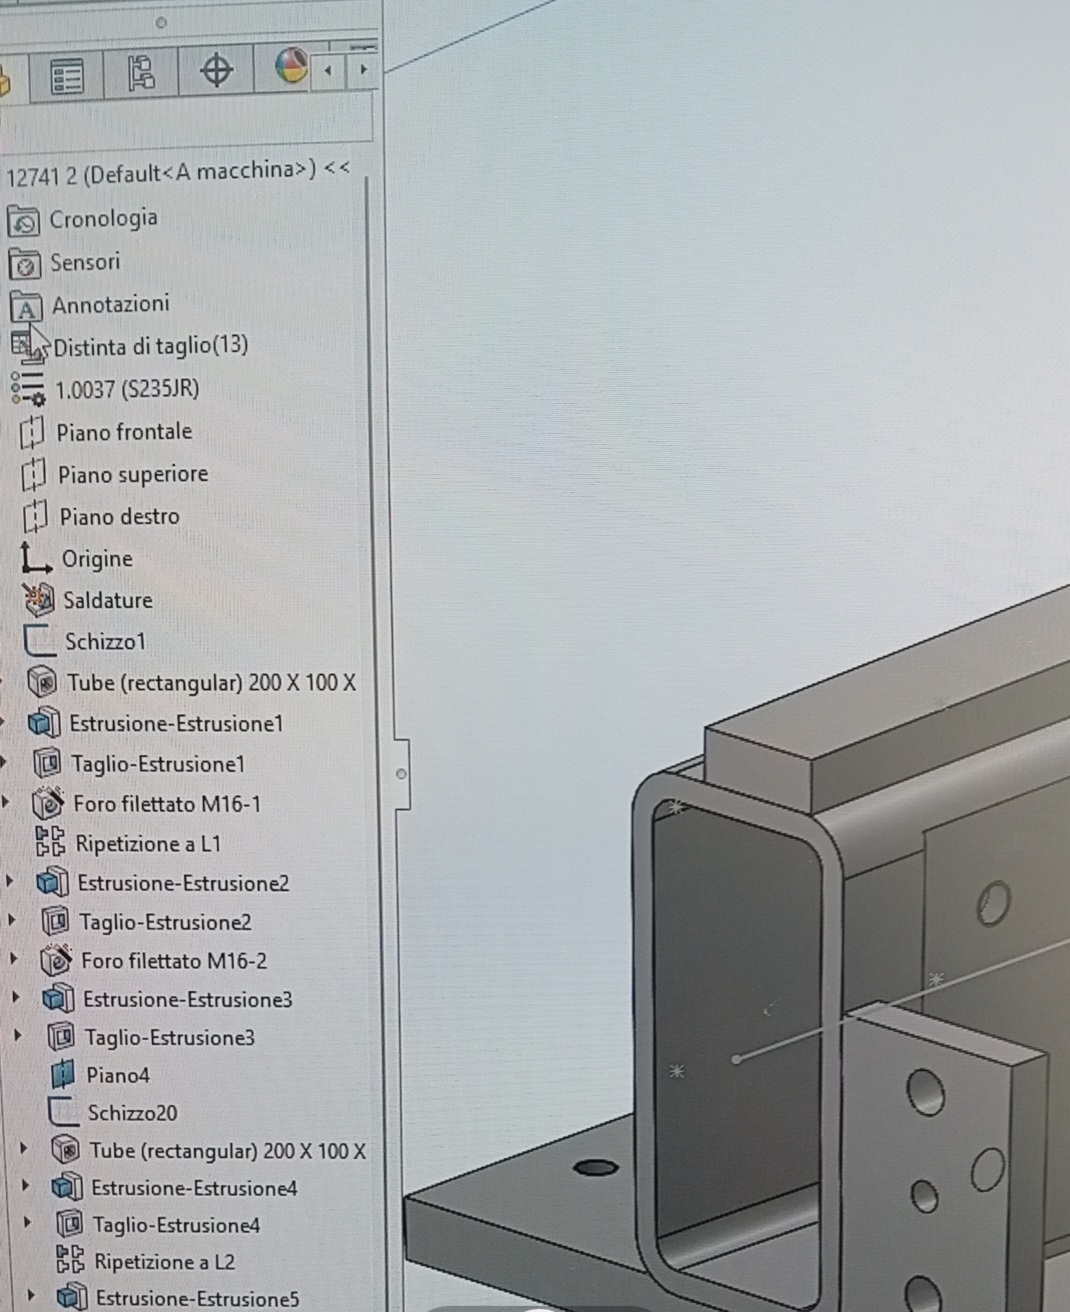Select the Piano4 plane icon
Viewport: 1070px width, 1312px height.
click(x=62, y=1075)
